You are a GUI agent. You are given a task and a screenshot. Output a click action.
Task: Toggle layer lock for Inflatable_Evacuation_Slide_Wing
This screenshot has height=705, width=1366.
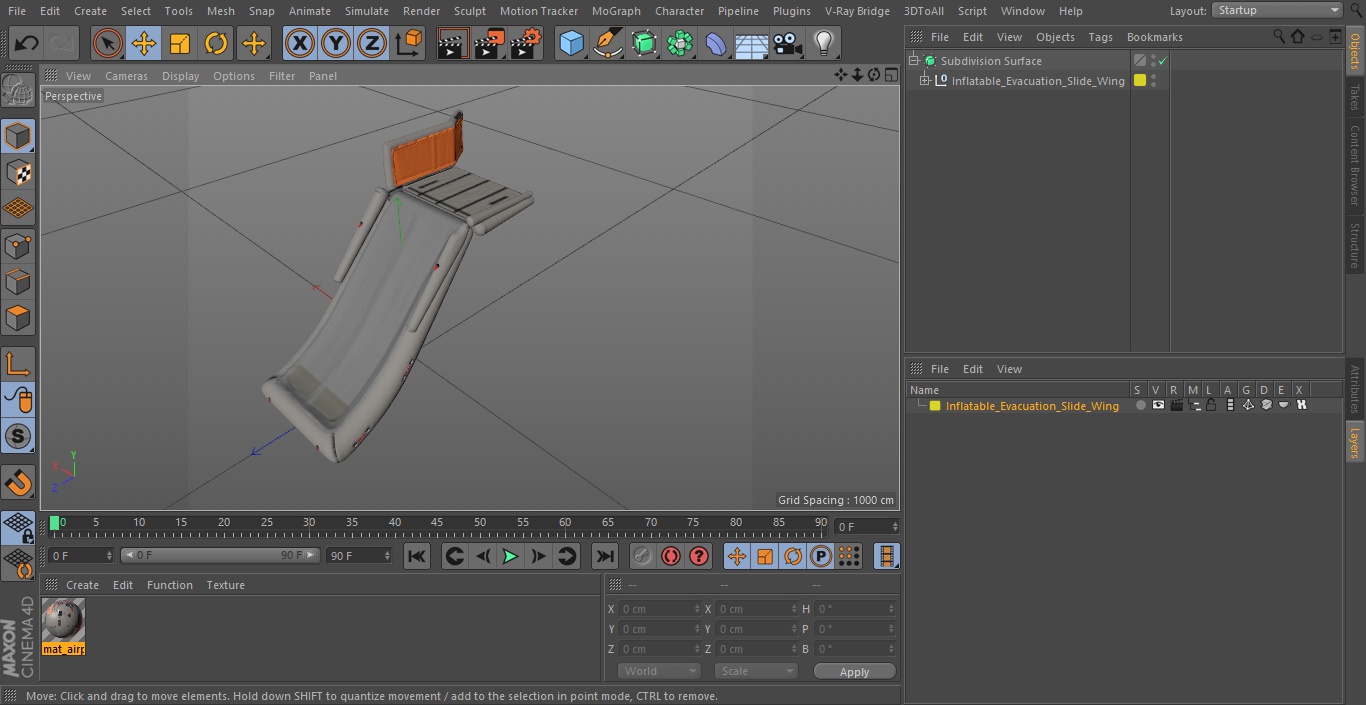(x=1211, y=405)
